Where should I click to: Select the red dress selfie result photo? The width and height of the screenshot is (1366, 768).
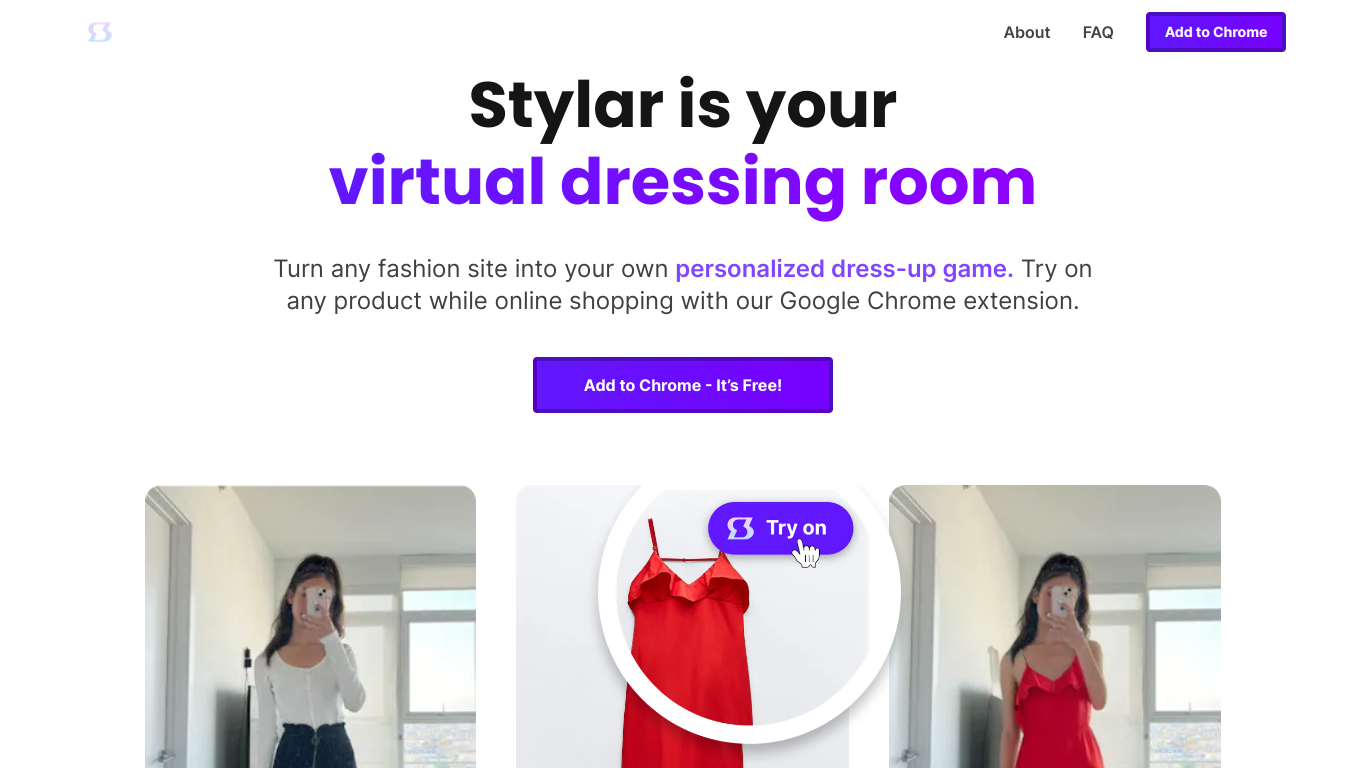click(x=1055, y=627)
